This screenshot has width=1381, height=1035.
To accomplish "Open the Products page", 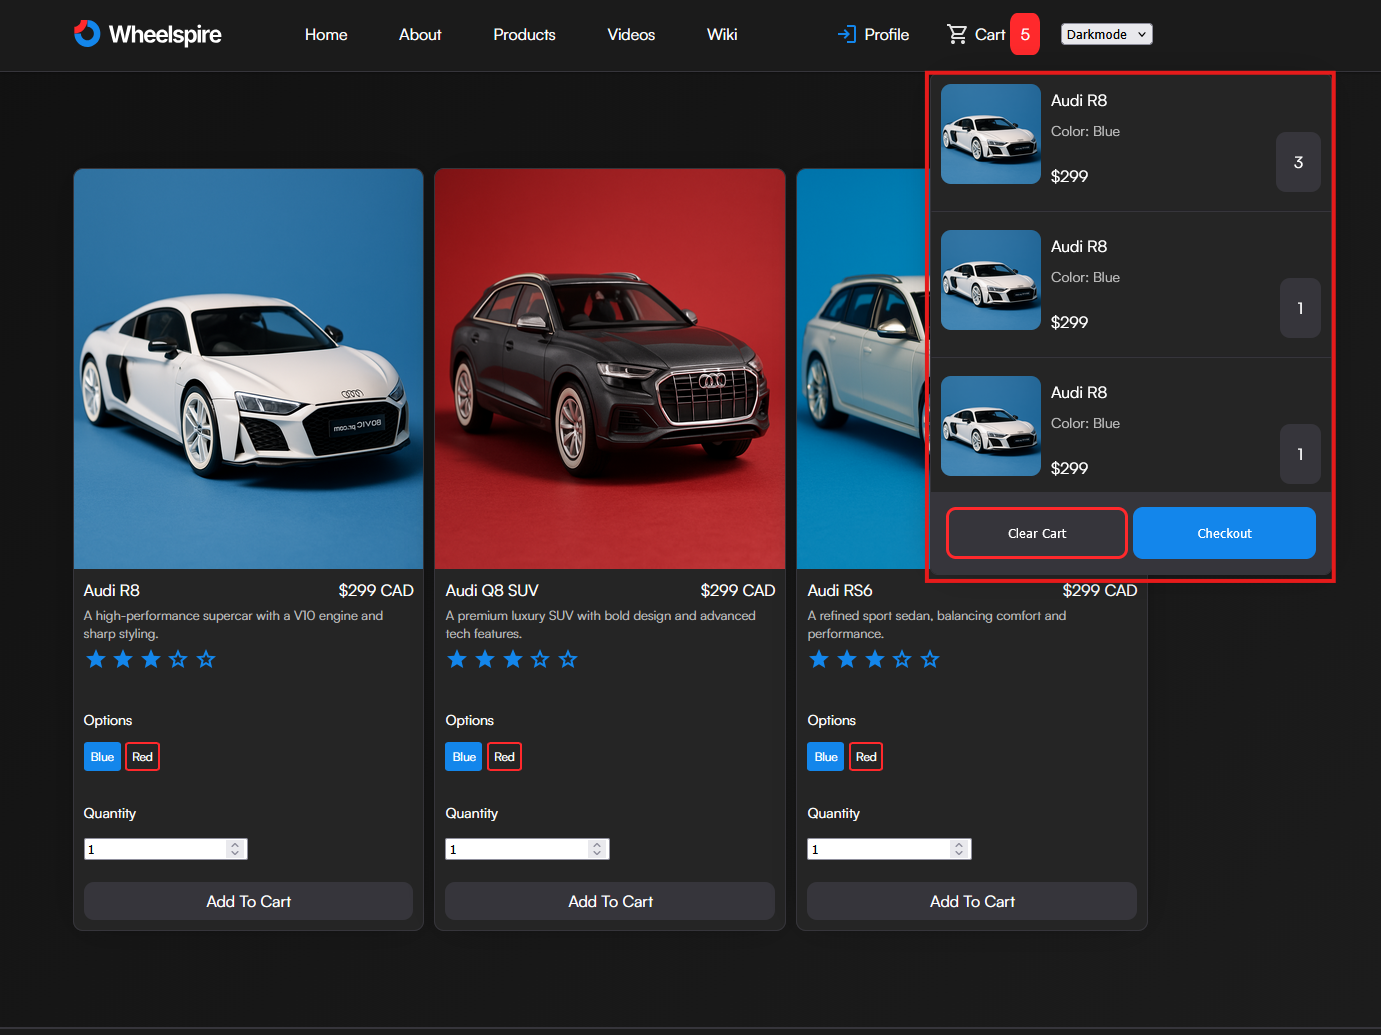I will point(524,34).
